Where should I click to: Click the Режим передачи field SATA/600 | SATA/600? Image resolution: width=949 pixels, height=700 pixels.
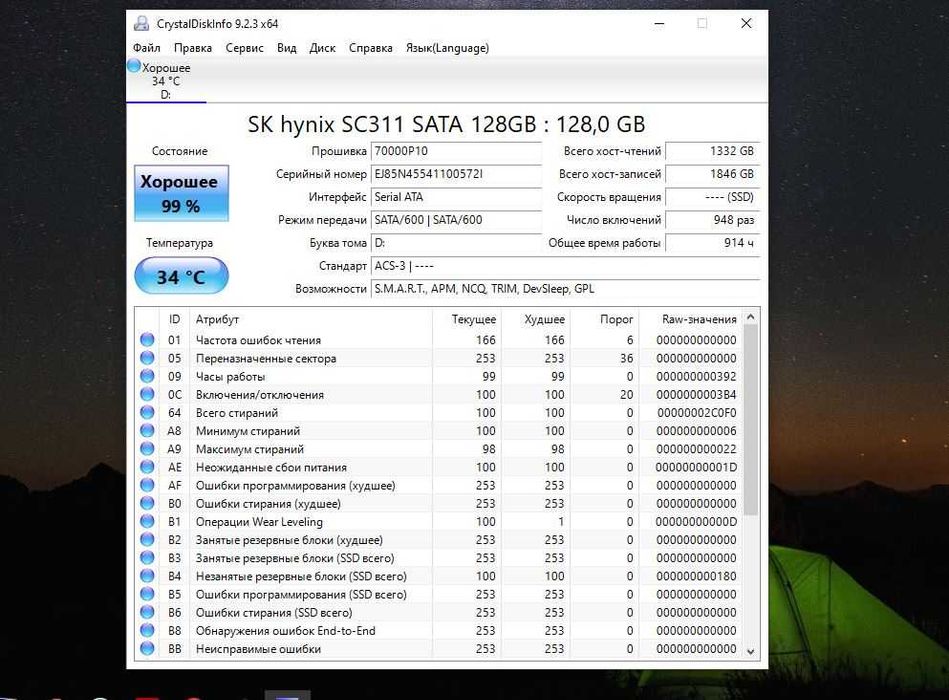pos(456,220)
